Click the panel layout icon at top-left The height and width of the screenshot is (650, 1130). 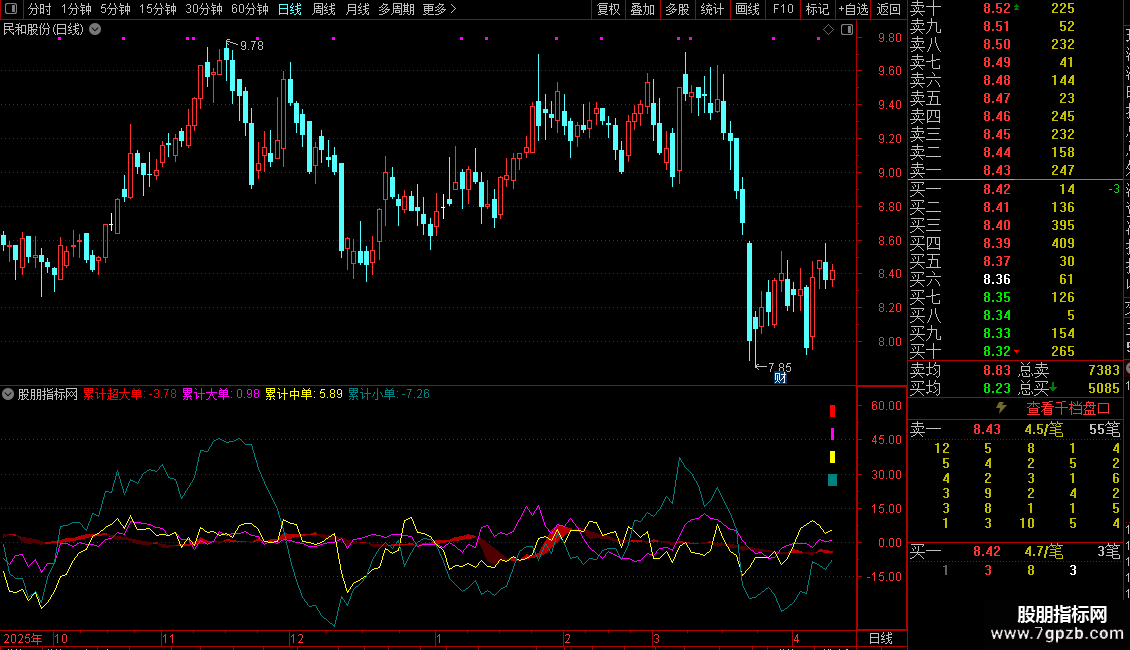tap(12, 9)
